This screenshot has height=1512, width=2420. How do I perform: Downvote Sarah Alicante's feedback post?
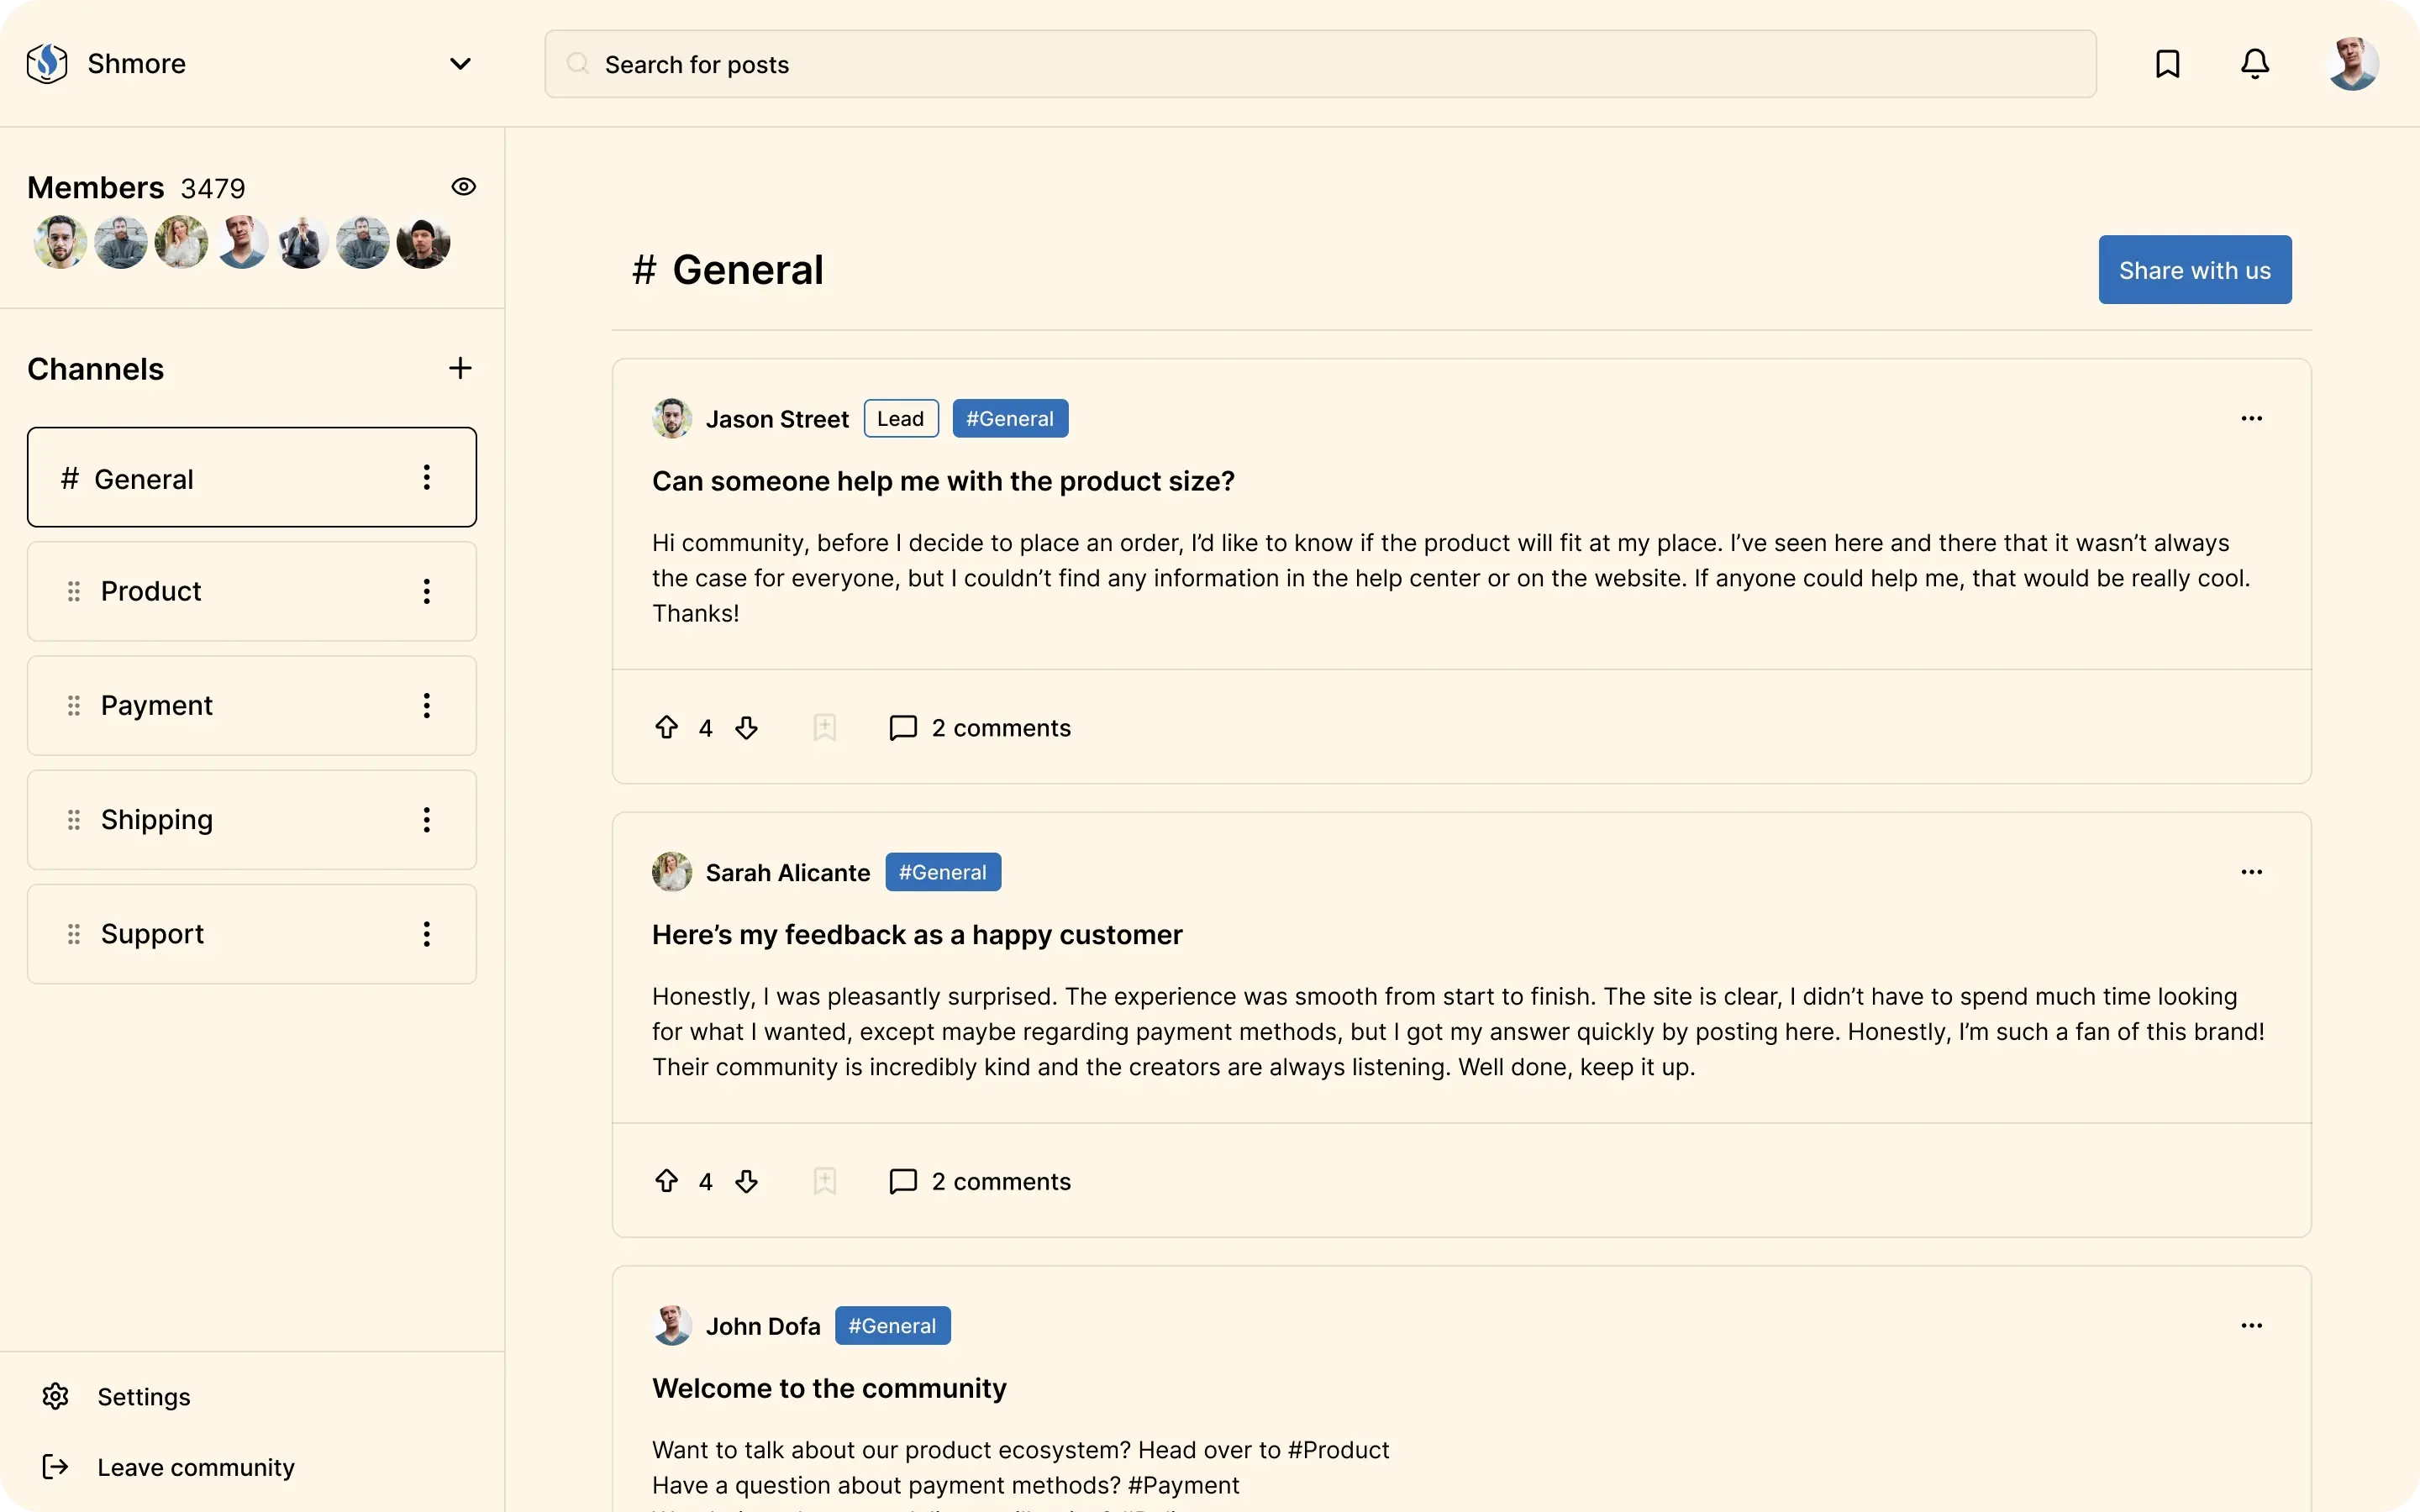pyautogui.click(x=747, y=1181)
